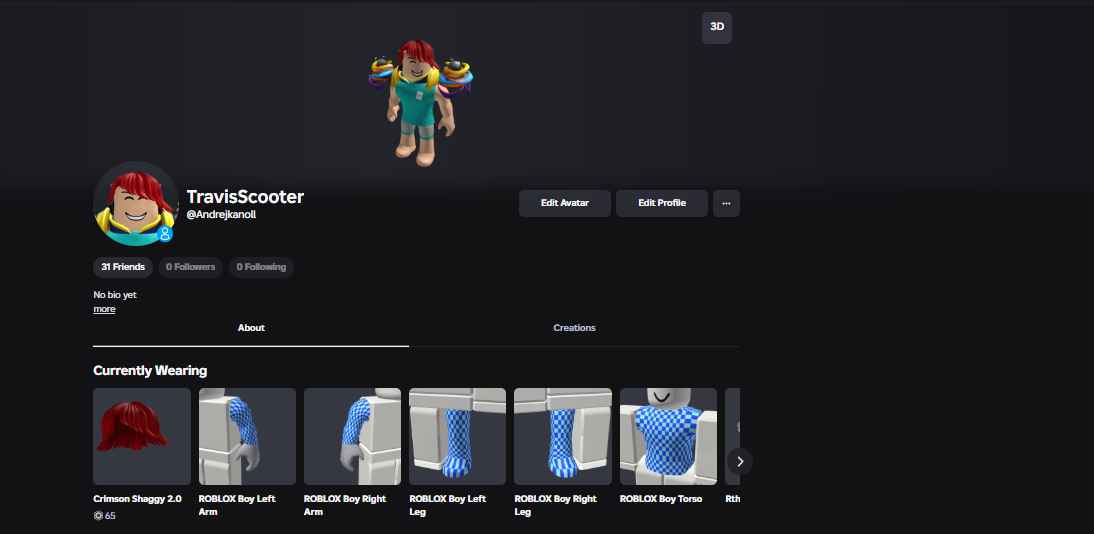Image resolution: width=1094 pixels, height=534 pixels.
Task: Click the TravisScooter display name
Action: tap(245, 197)
